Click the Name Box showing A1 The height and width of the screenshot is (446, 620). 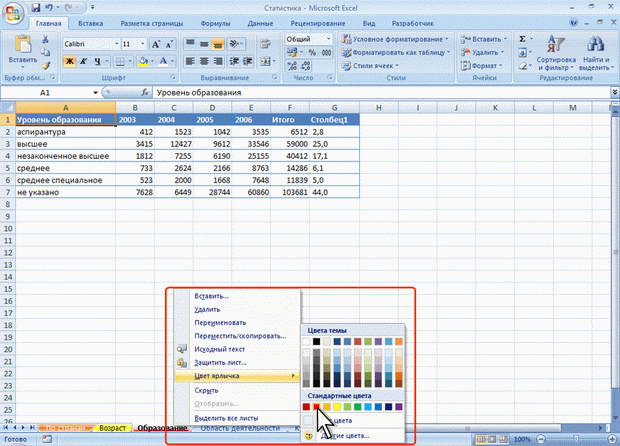(45, 93)
